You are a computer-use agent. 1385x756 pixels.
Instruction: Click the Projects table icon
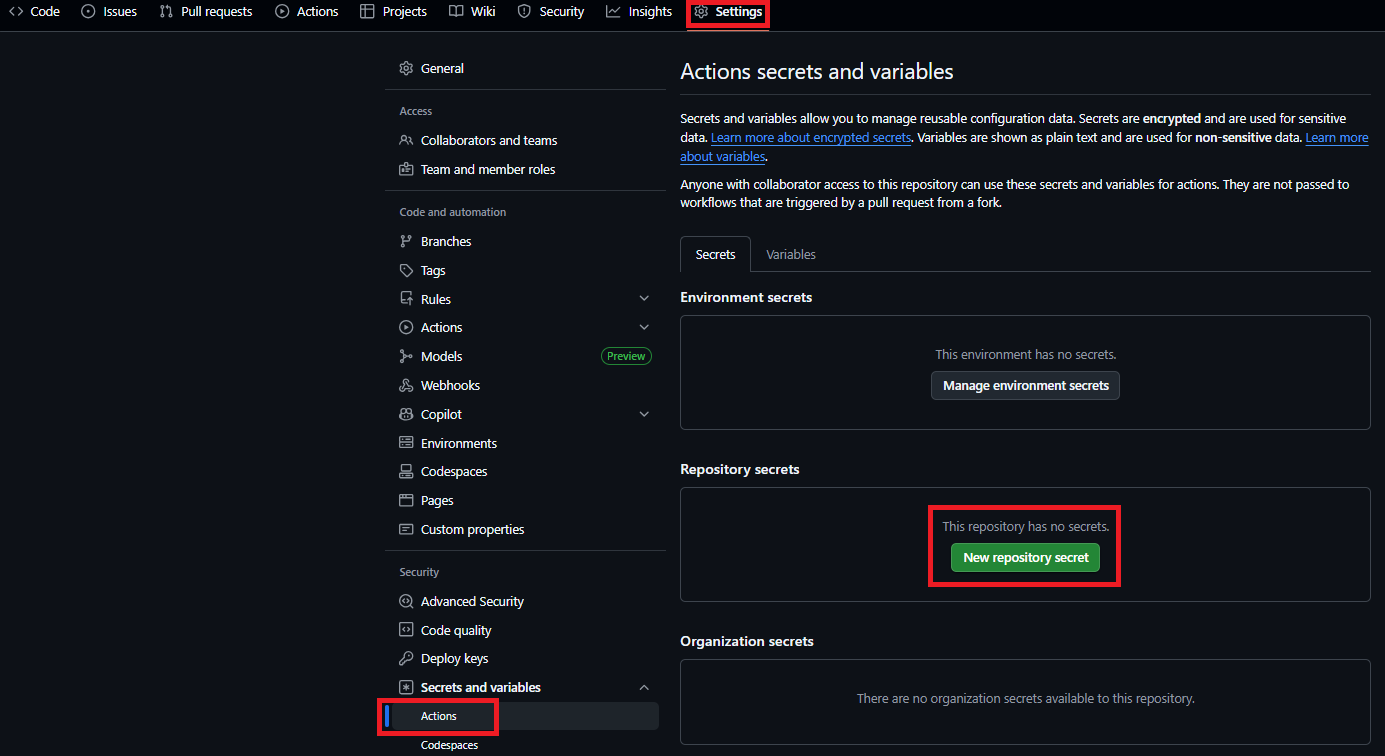[x=367, y=12]
